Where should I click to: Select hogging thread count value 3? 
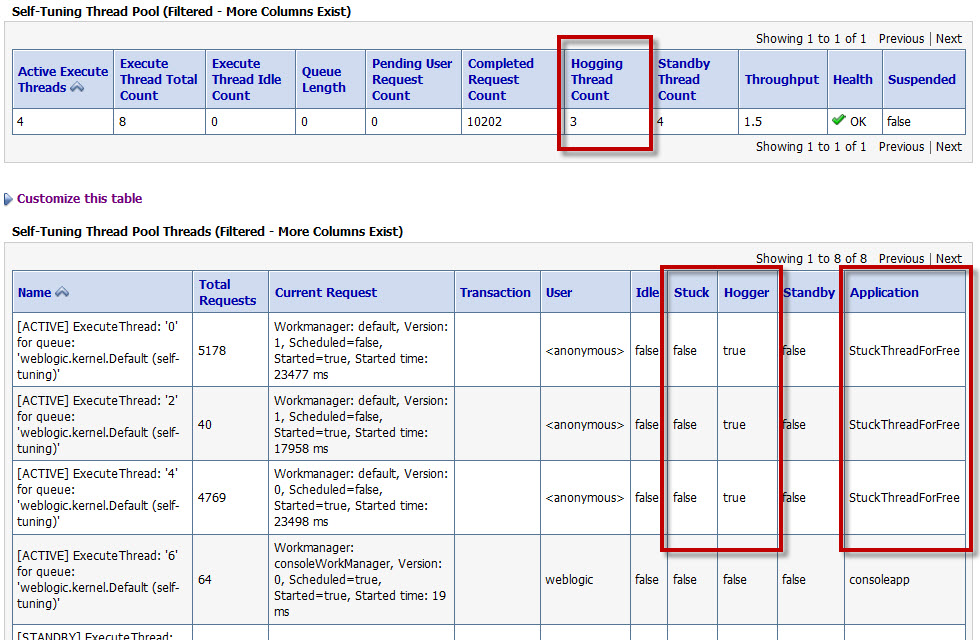tap(573, 122)
